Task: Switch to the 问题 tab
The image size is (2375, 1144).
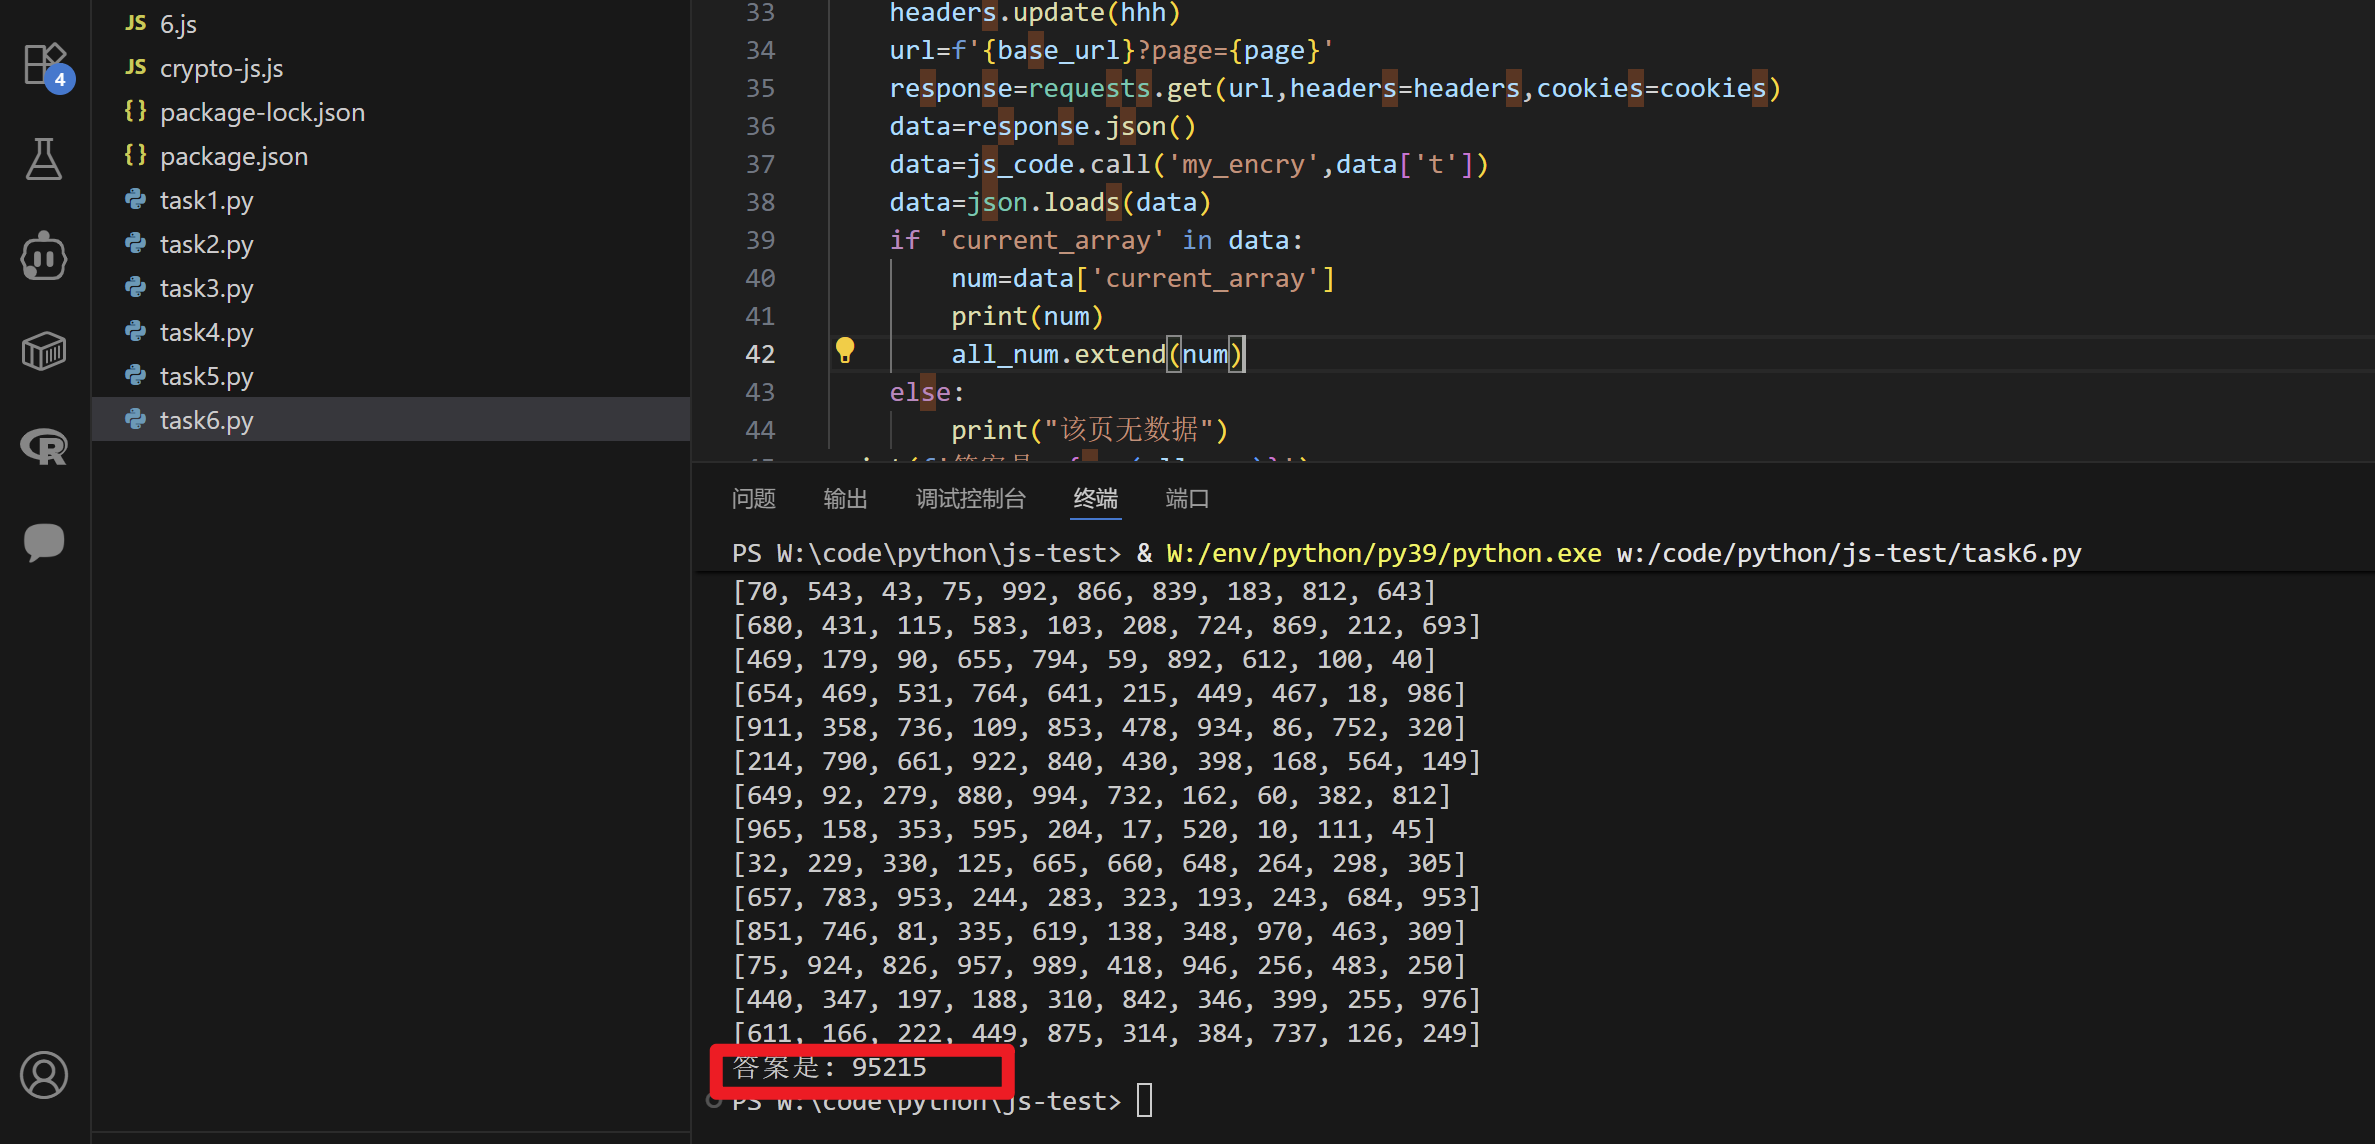Action: coord(753,499)
